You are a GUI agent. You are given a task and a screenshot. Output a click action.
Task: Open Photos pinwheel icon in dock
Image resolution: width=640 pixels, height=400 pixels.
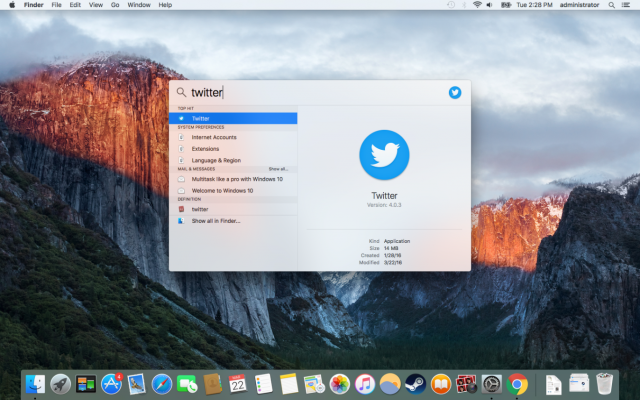click(x=339, y=384)
